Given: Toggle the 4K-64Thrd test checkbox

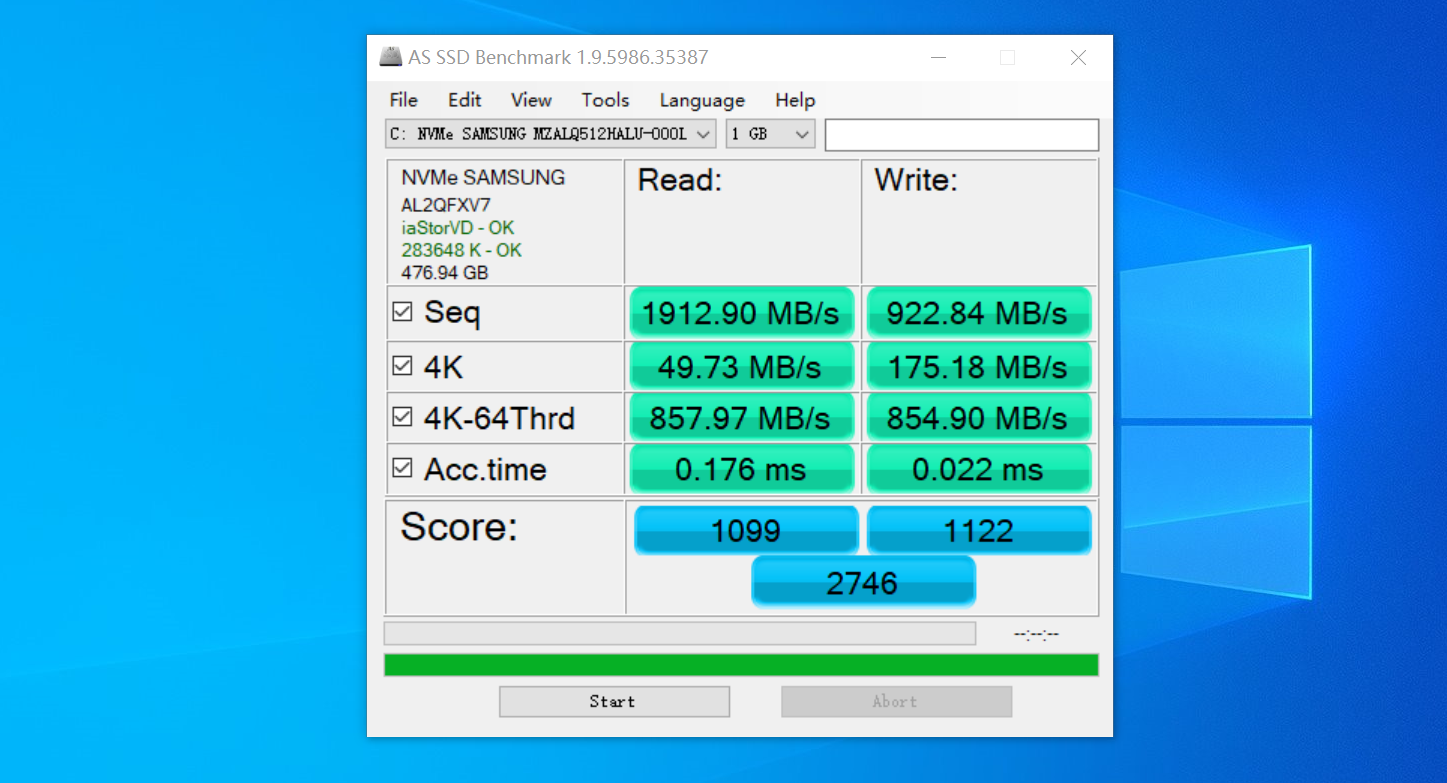Looking at the screenshot, I should pyautogui.click(x=403, y=417).
